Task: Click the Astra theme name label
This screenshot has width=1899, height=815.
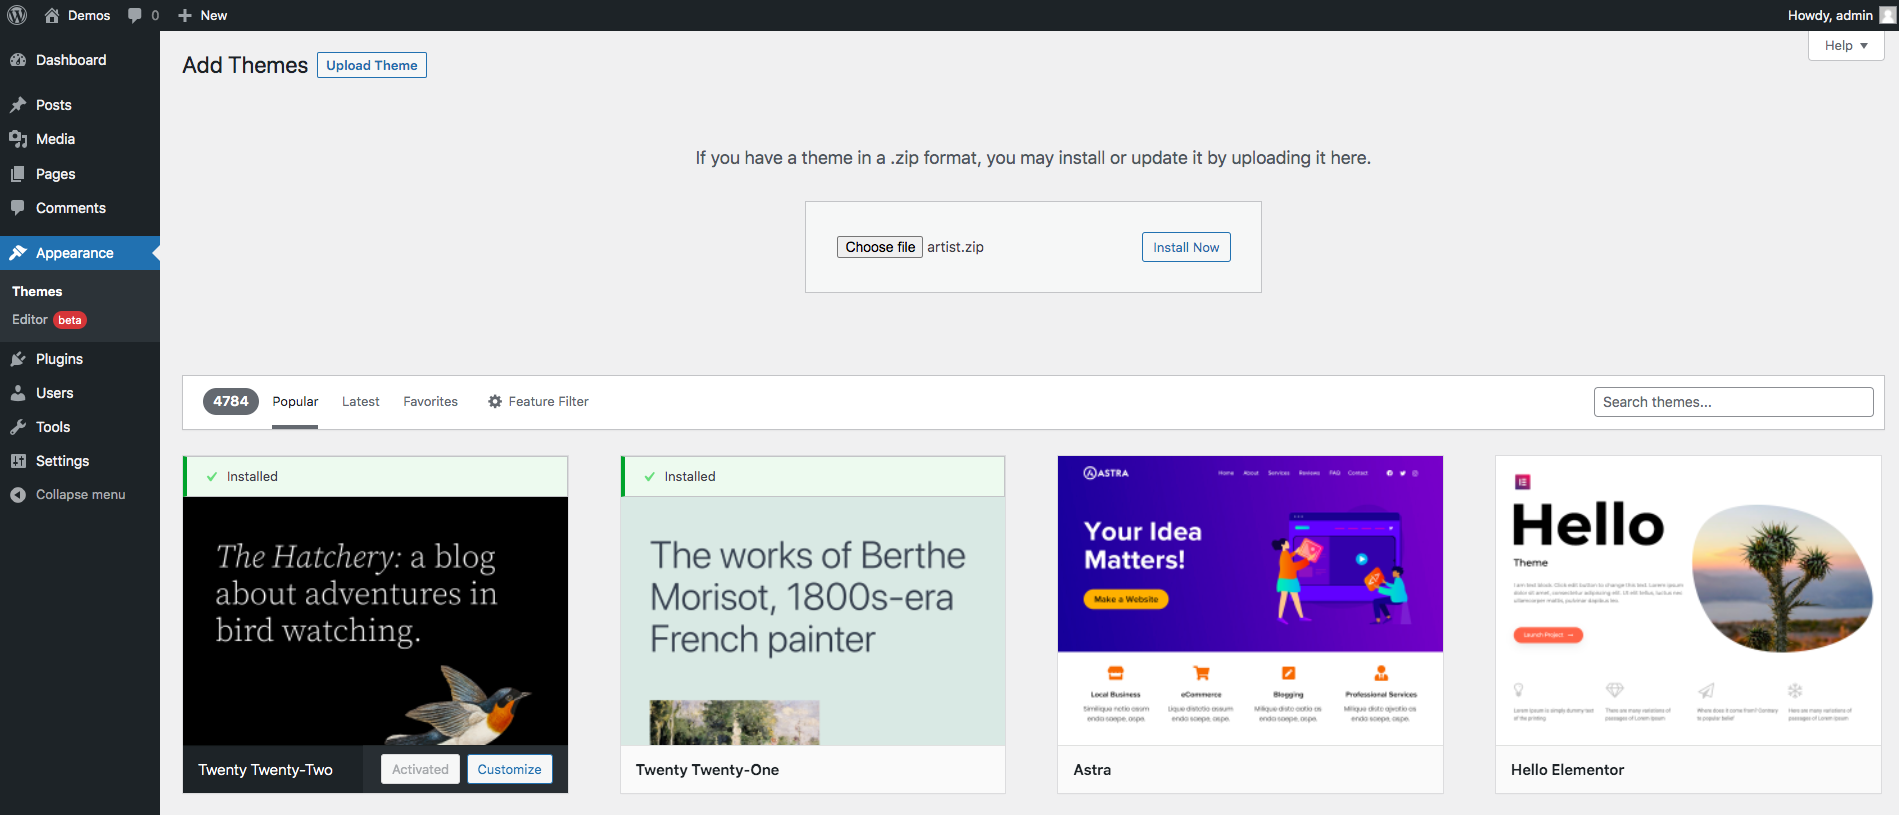Action: click(x=1092, y=769)
